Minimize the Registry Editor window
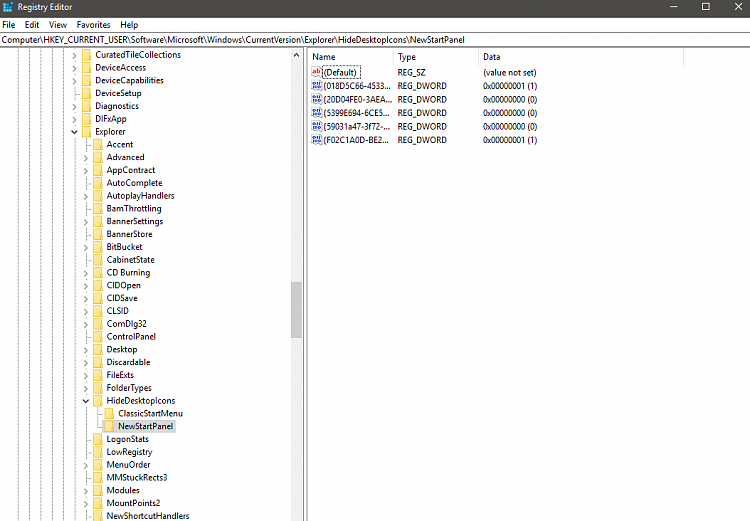 tap(673, 7)
